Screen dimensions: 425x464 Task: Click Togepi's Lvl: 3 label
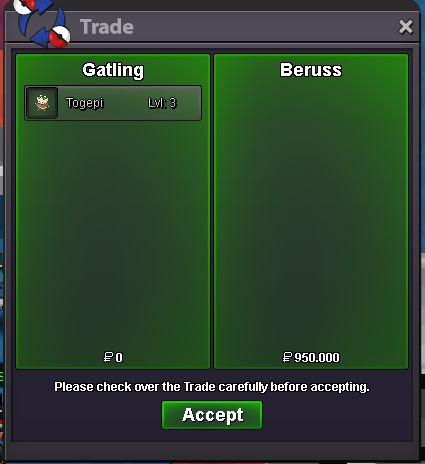162,103
